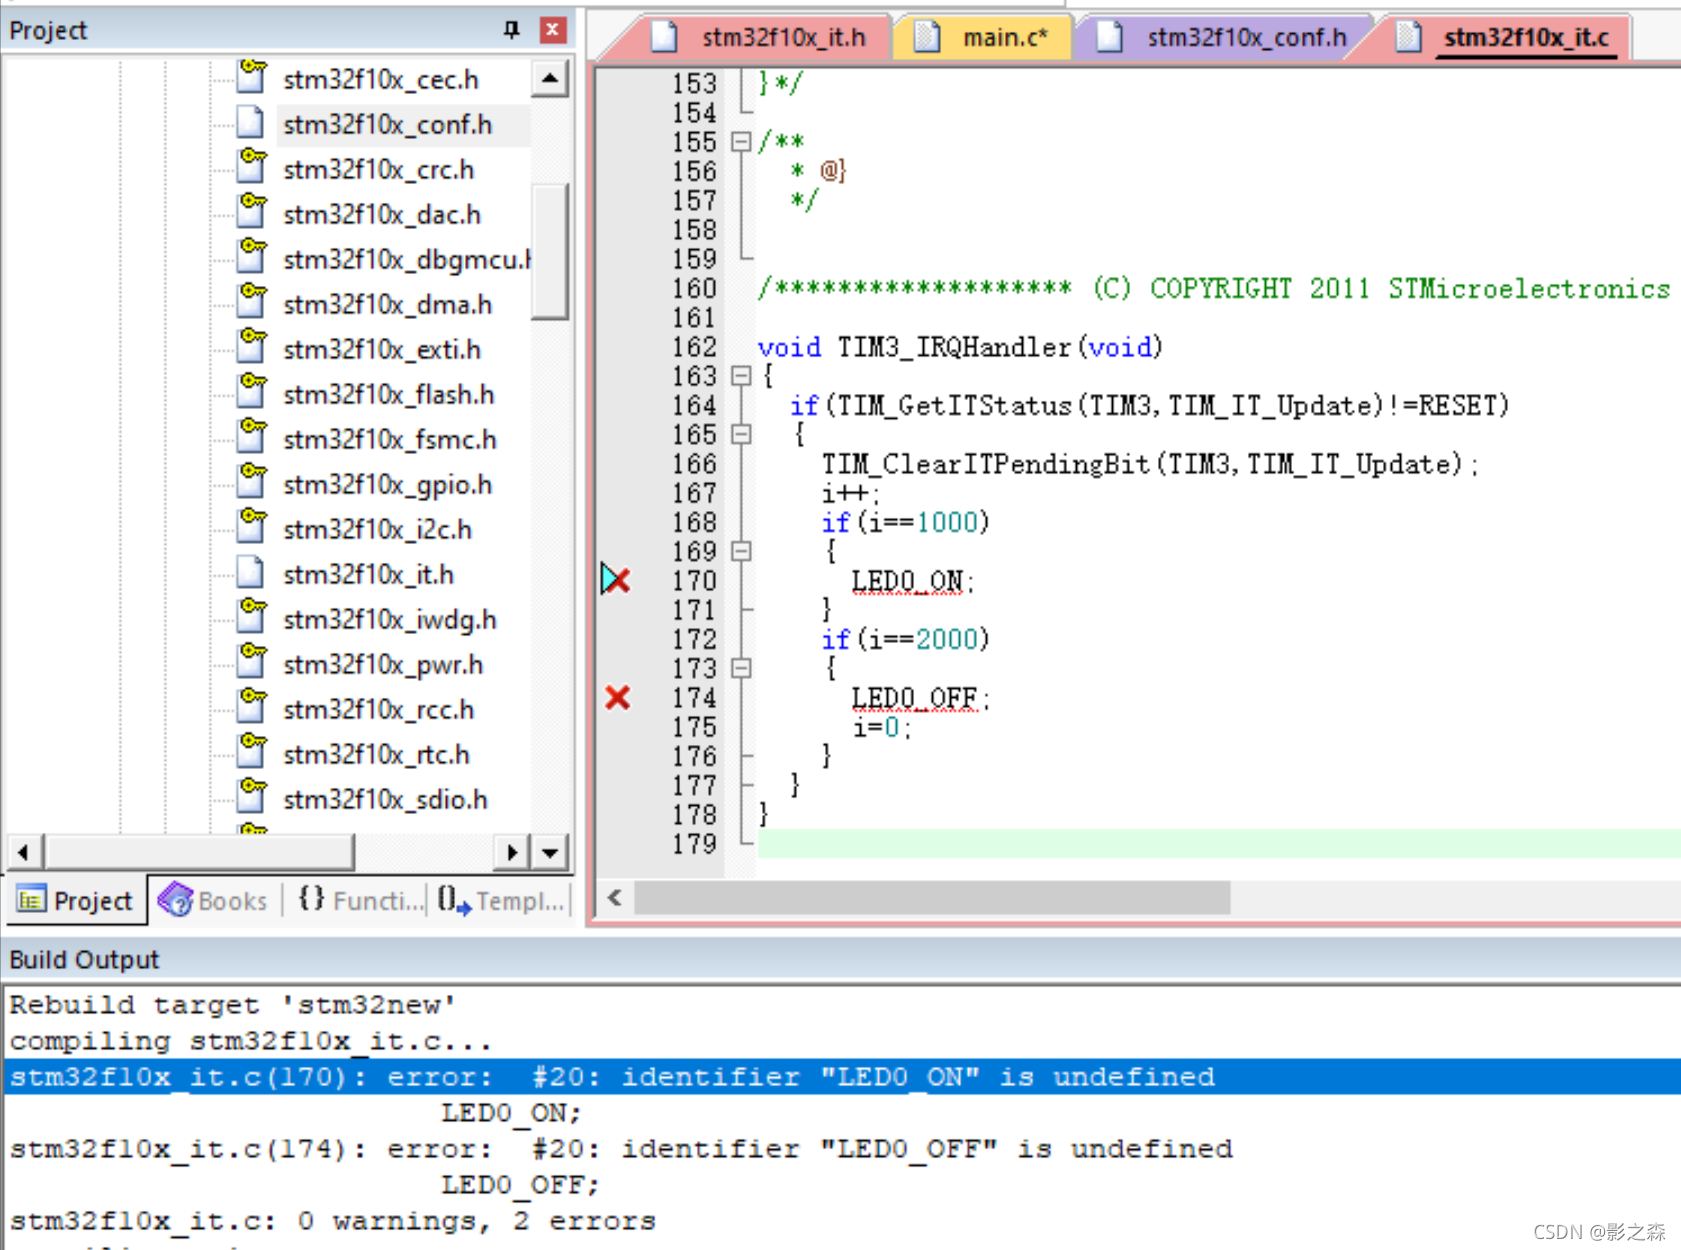
Task: Select stm32f10x_conf.h in project tree
Action: click(387, 125)
